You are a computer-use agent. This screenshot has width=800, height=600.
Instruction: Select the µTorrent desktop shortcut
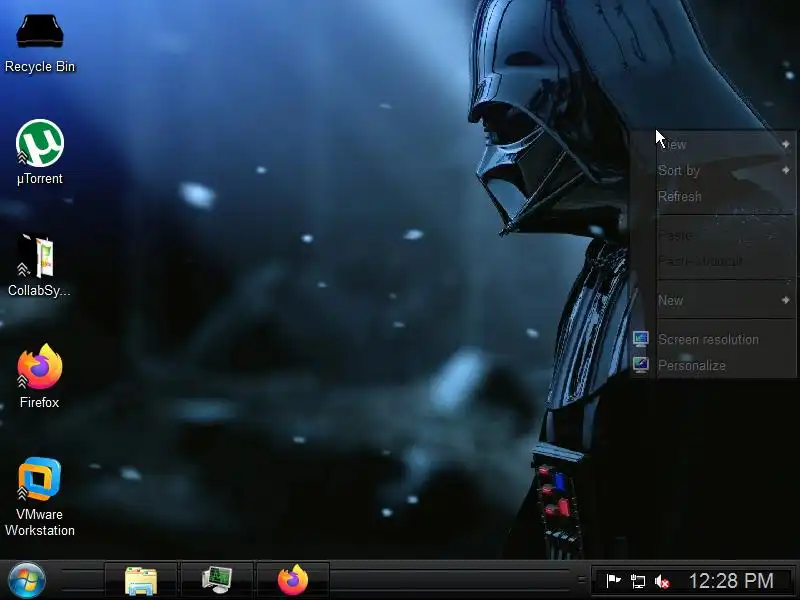(40, 152)
